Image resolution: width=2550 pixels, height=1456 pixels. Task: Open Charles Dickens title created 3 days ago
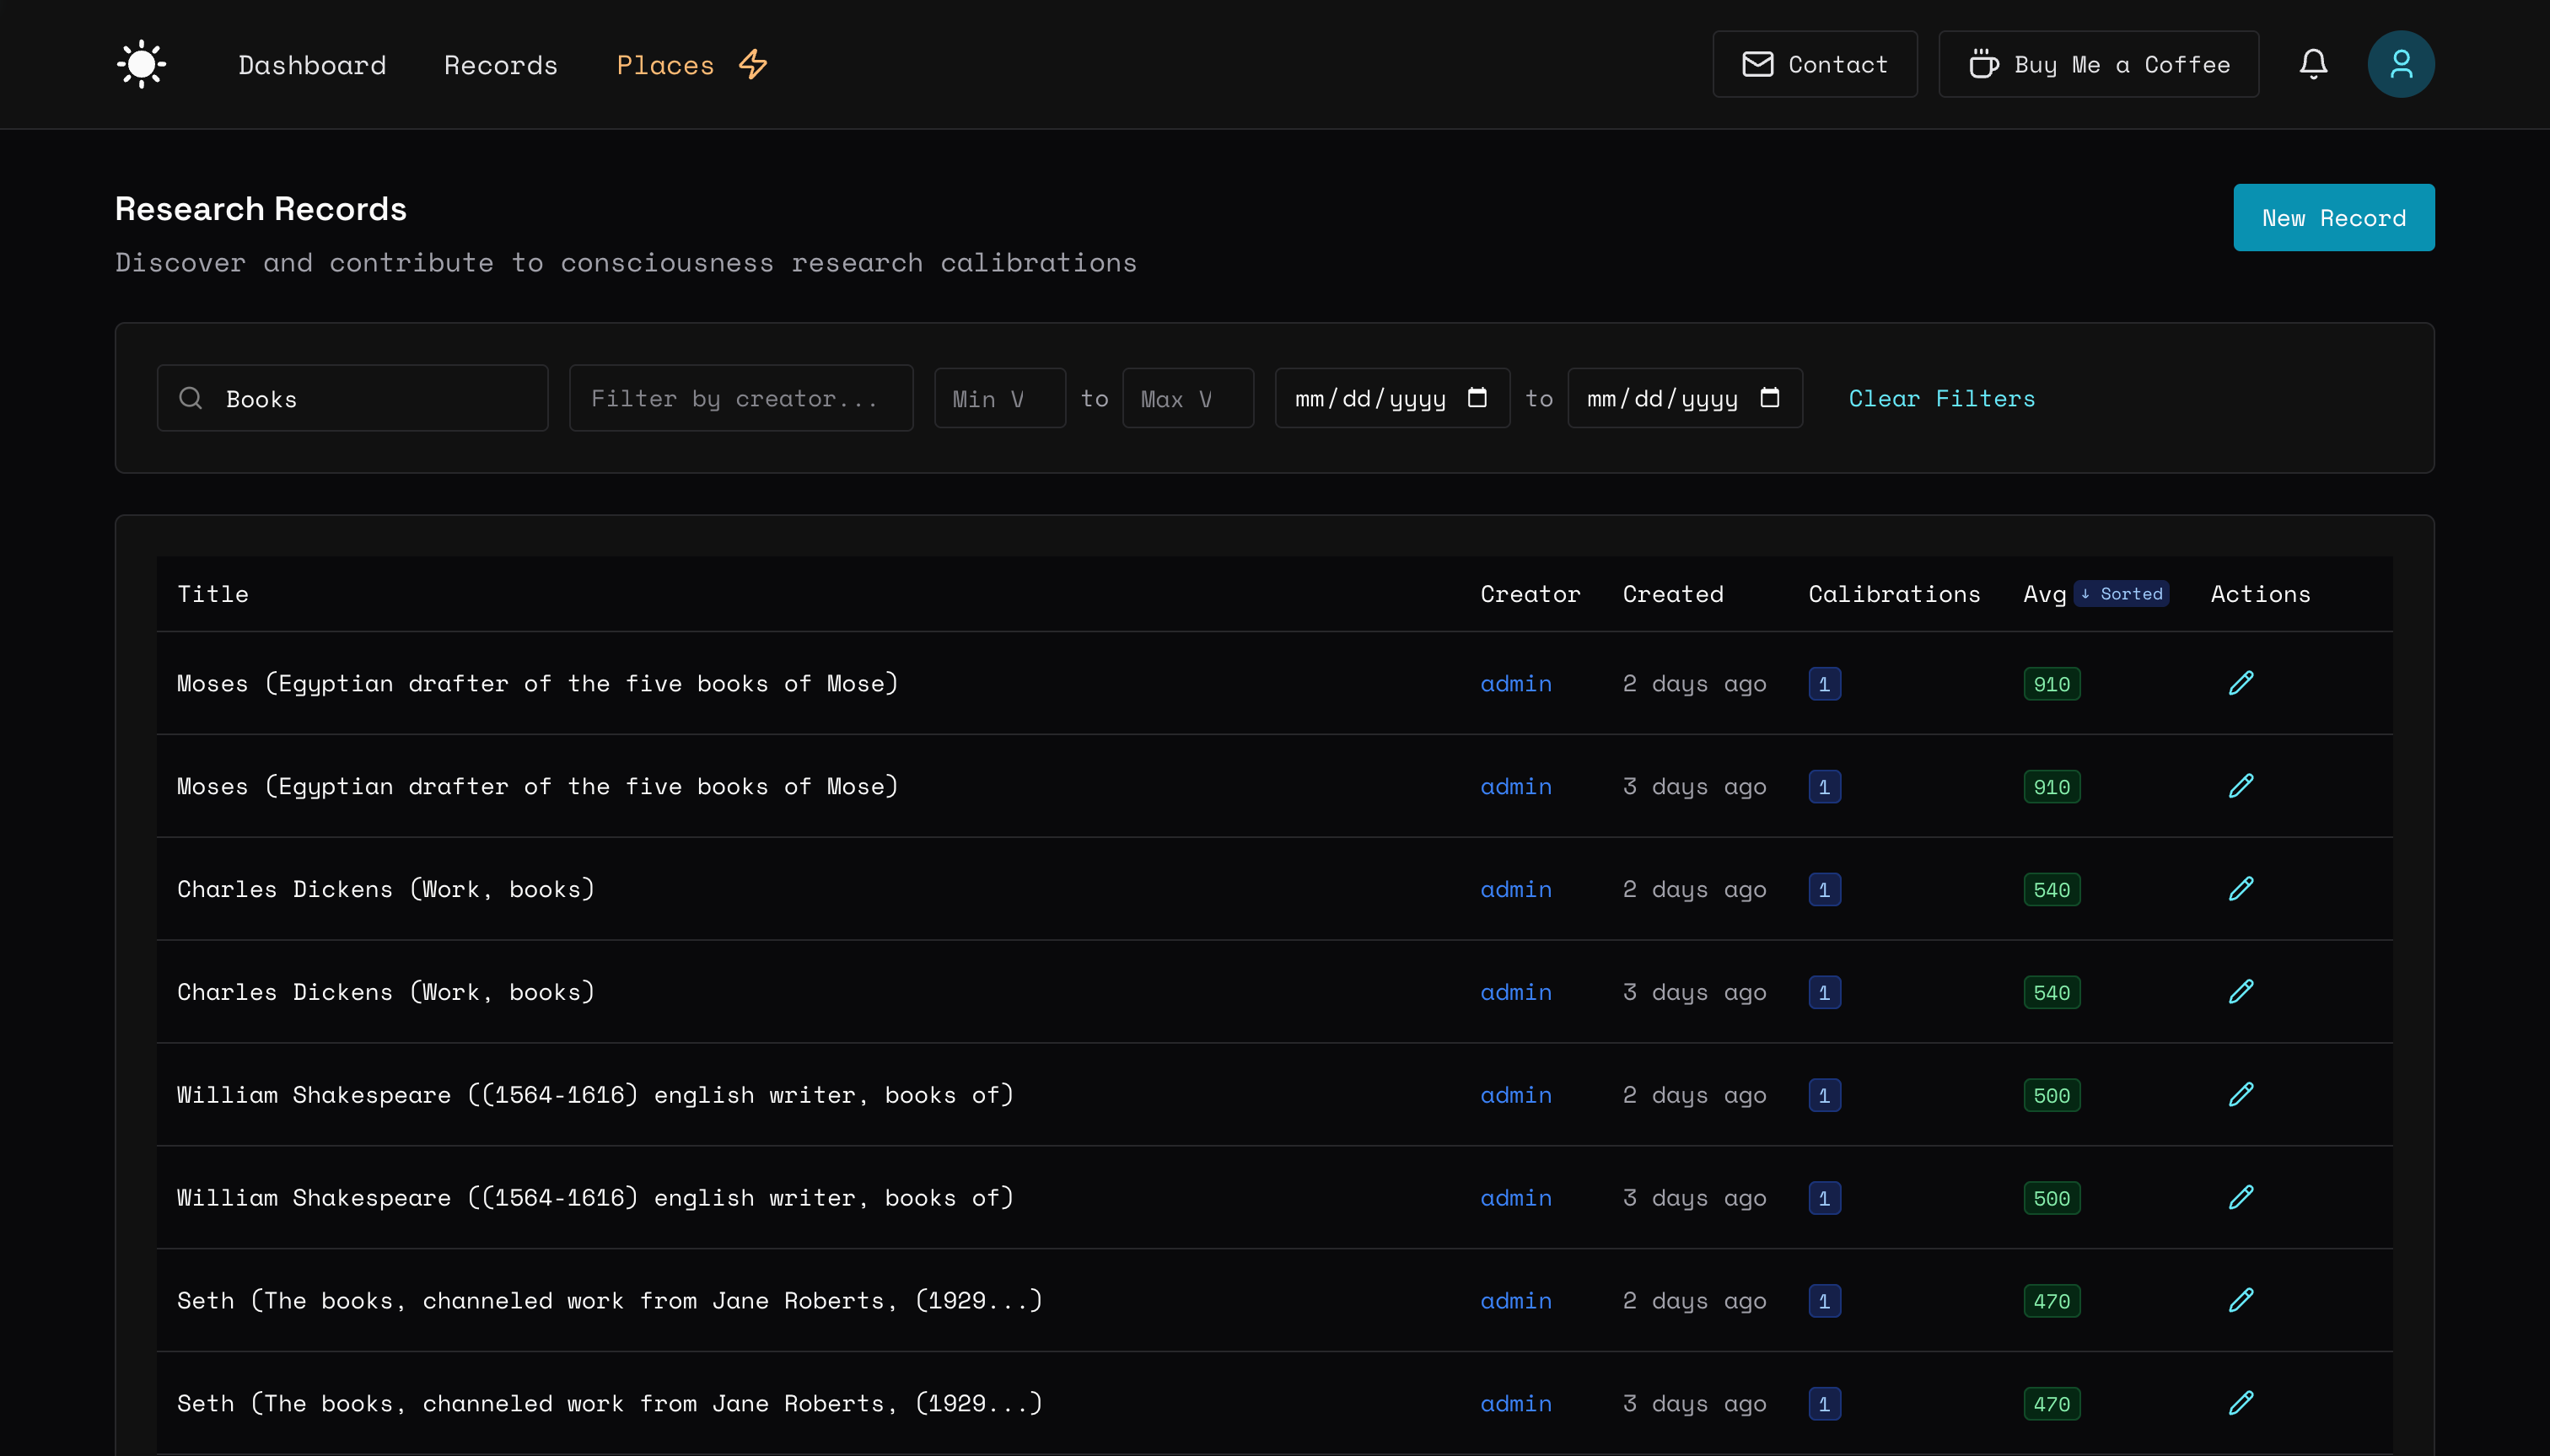[386, 992]
